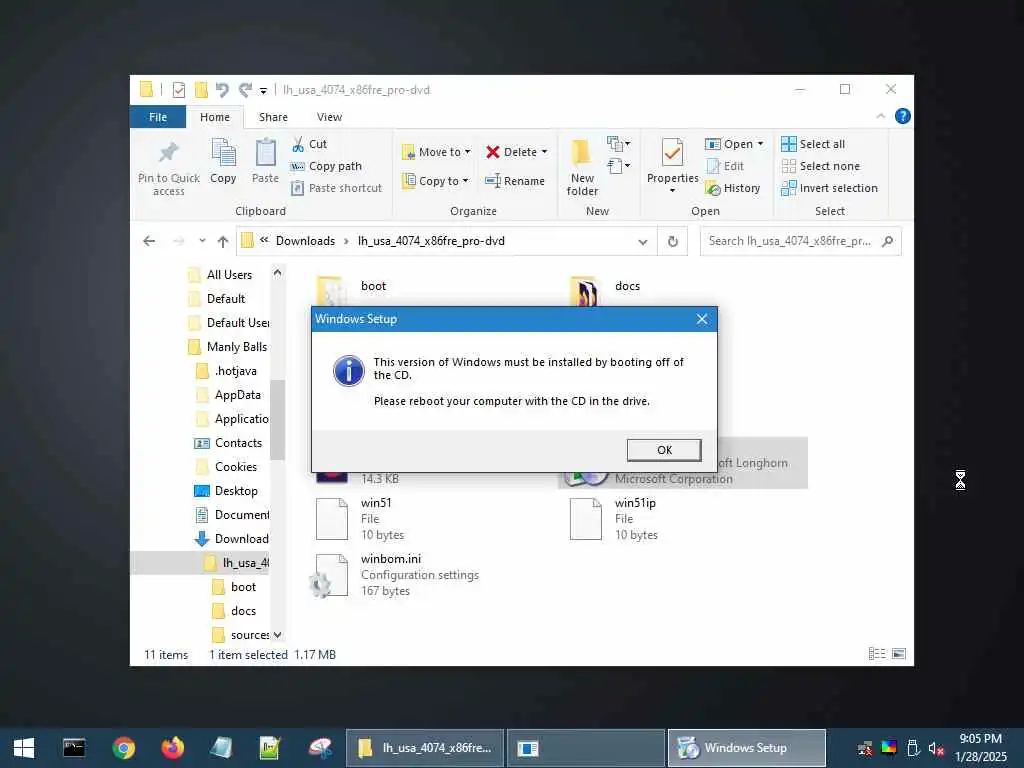Open the Windows Start menu
Viewport: 1024px width, 768px height.
point(24,748)
